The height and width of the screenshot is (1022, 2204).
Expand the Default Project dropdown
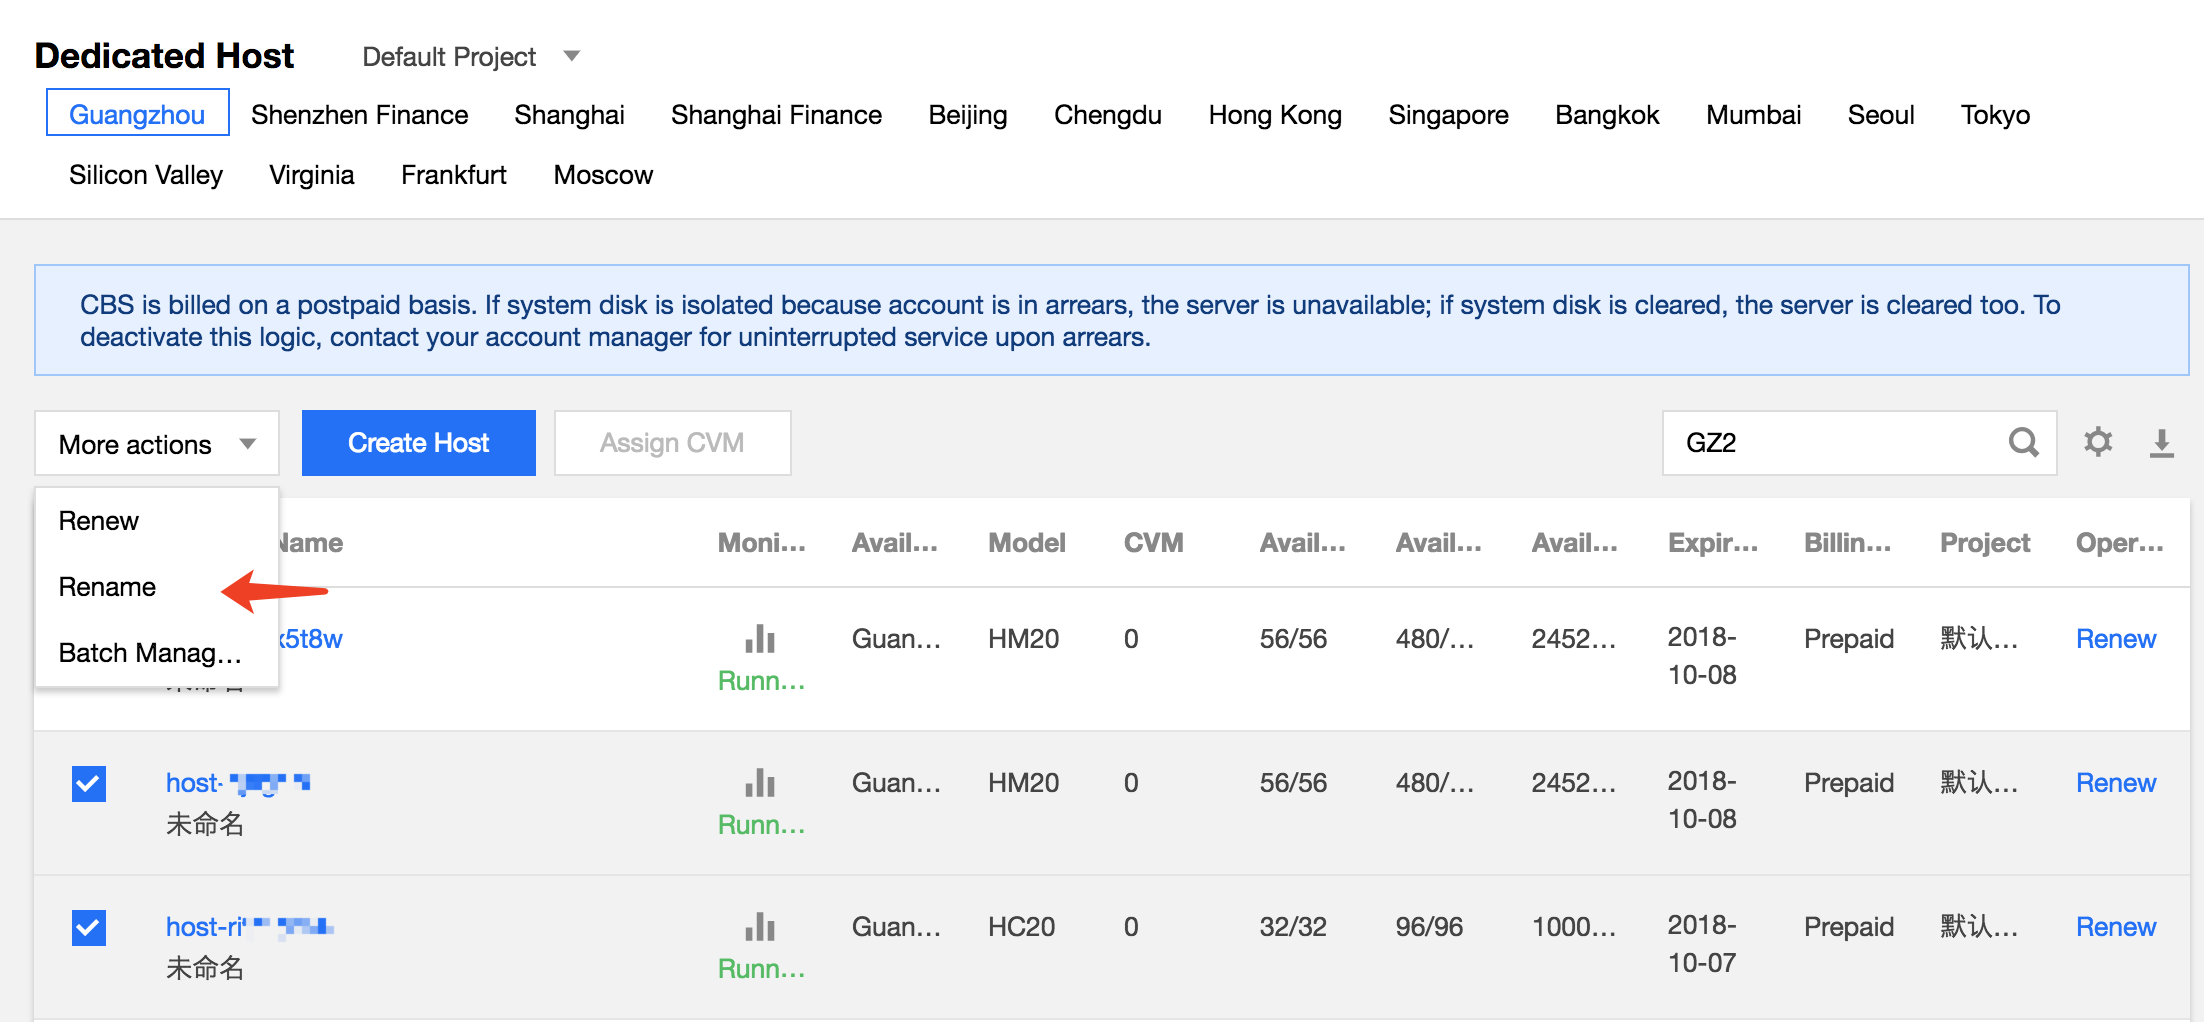[471, 57]
